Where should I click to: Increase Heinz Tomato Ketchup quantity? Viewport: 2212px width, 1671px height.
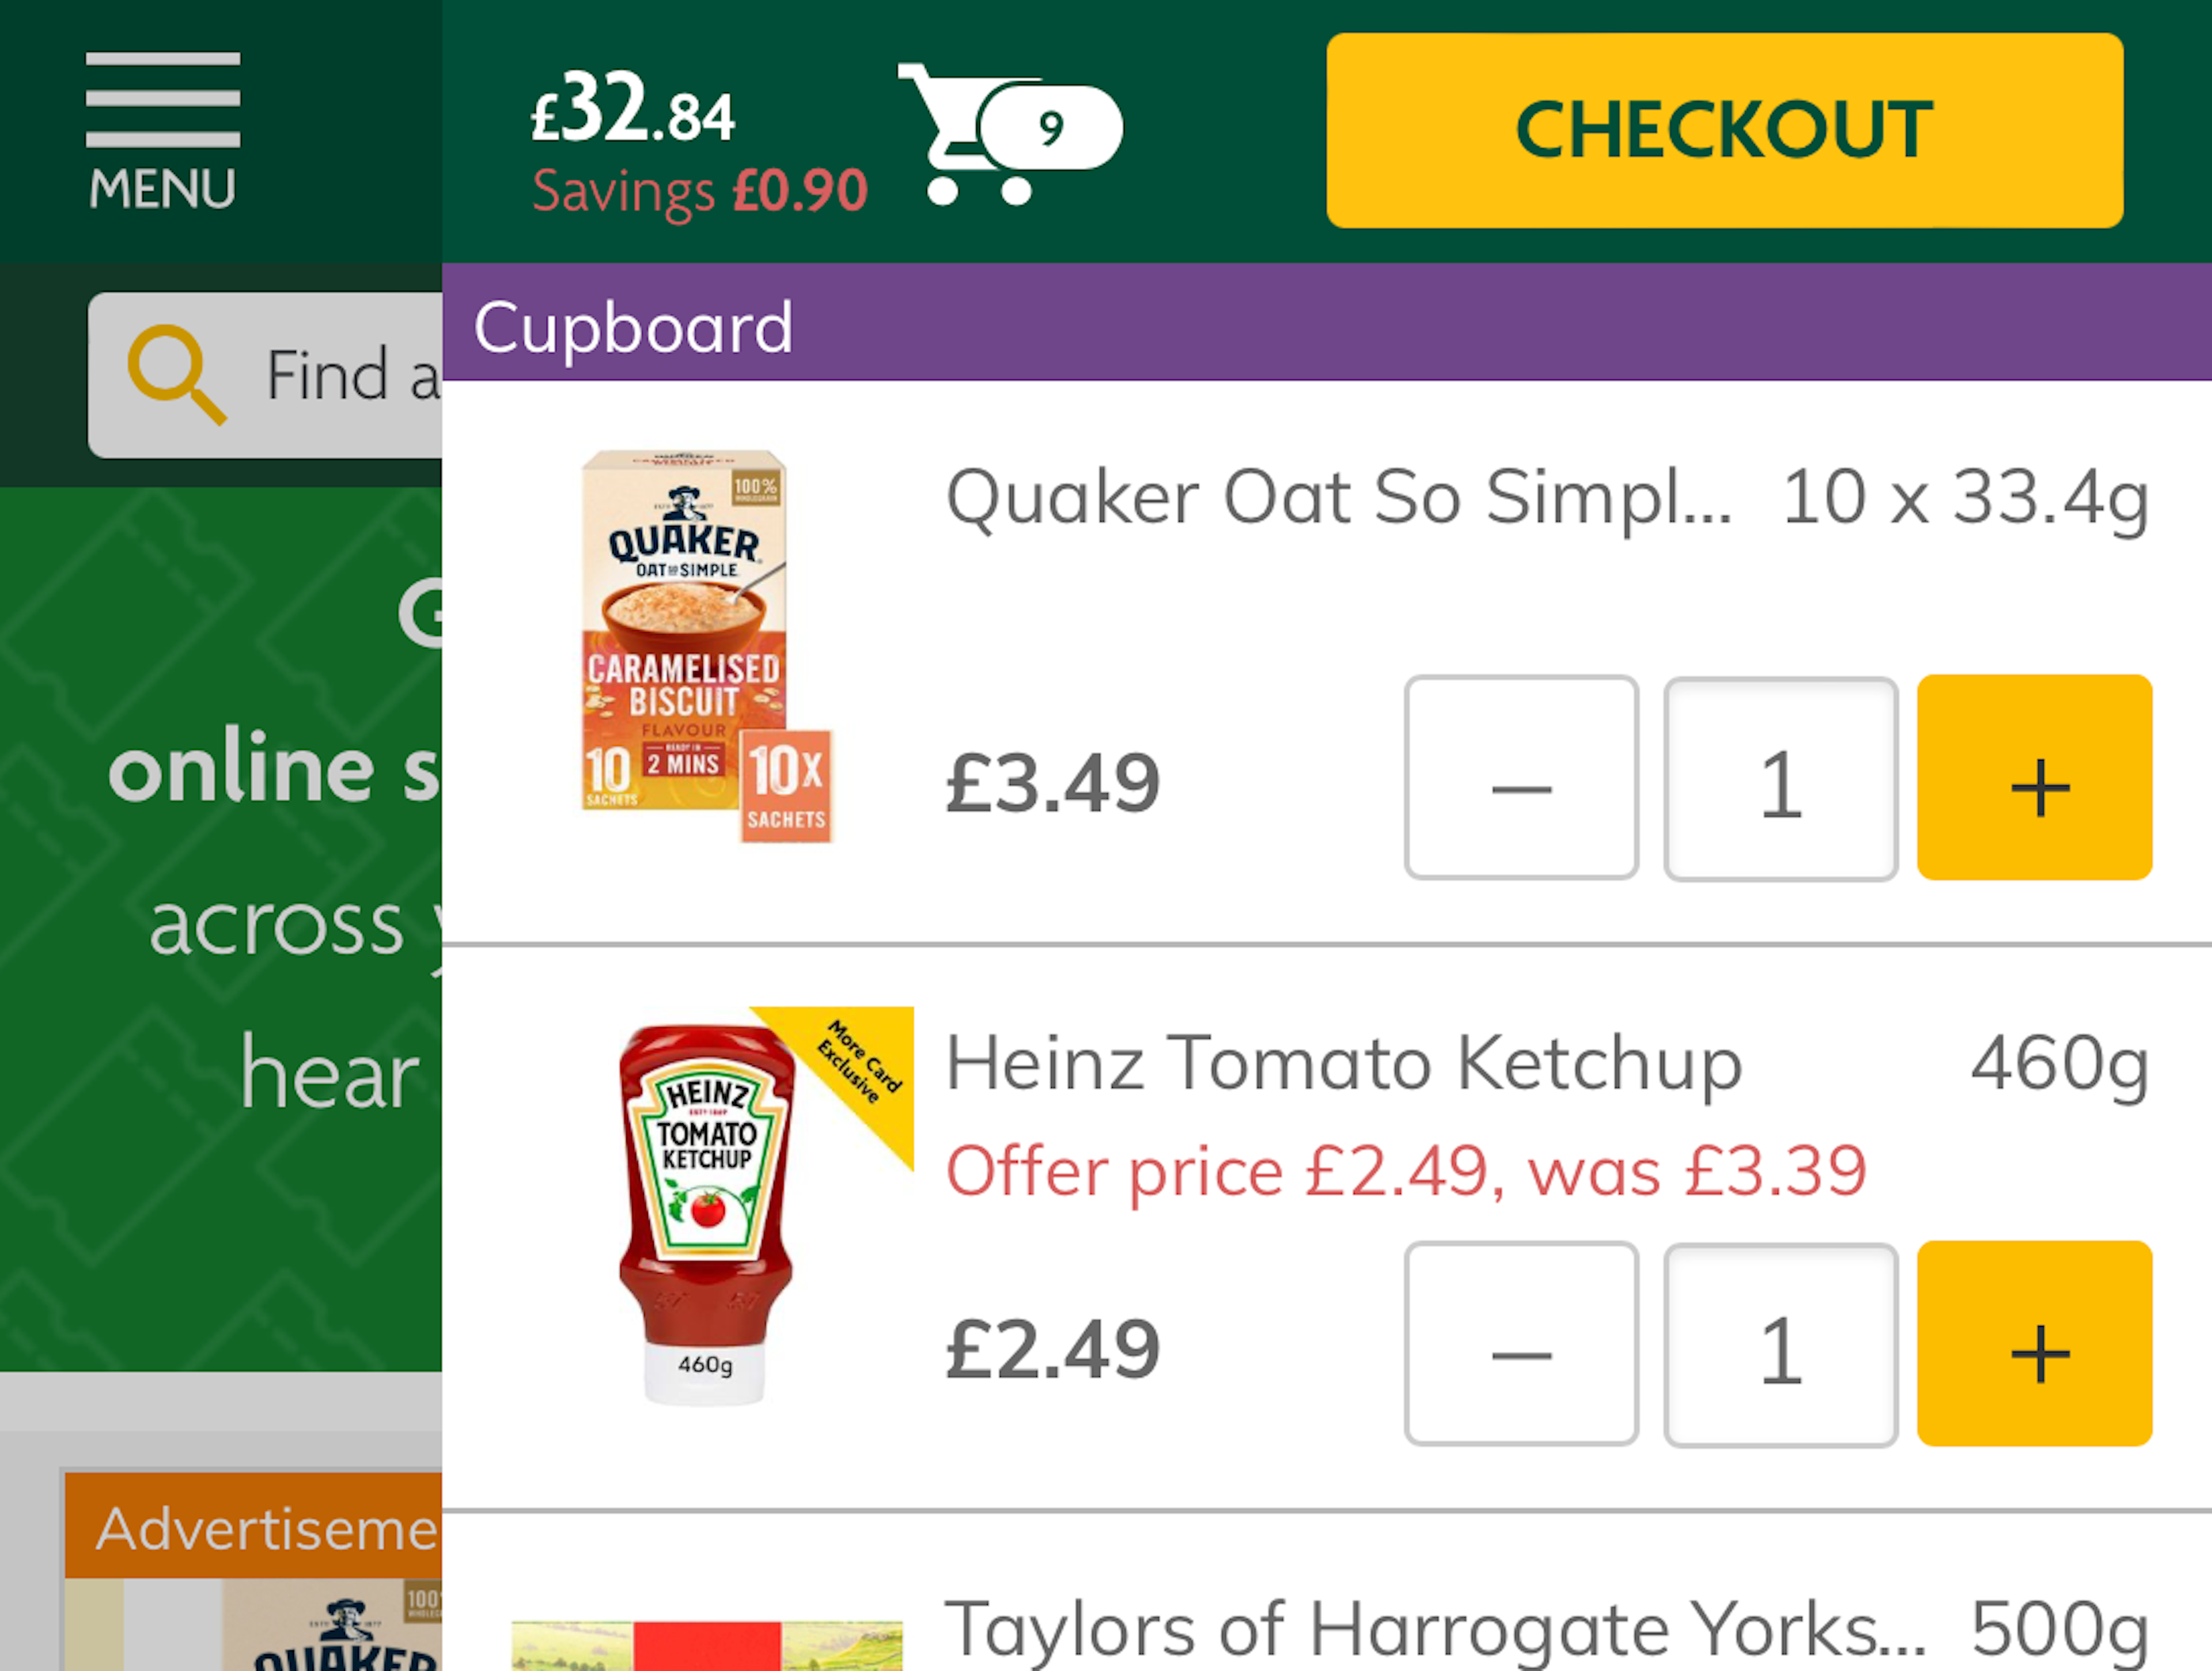[x=2034, y=1344]
